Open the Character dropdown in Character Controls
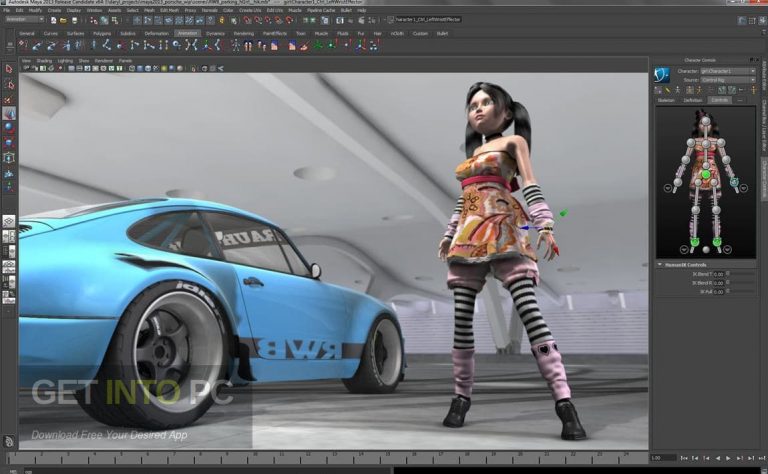This screenshot has width=768, height=474. click(728, 71)
